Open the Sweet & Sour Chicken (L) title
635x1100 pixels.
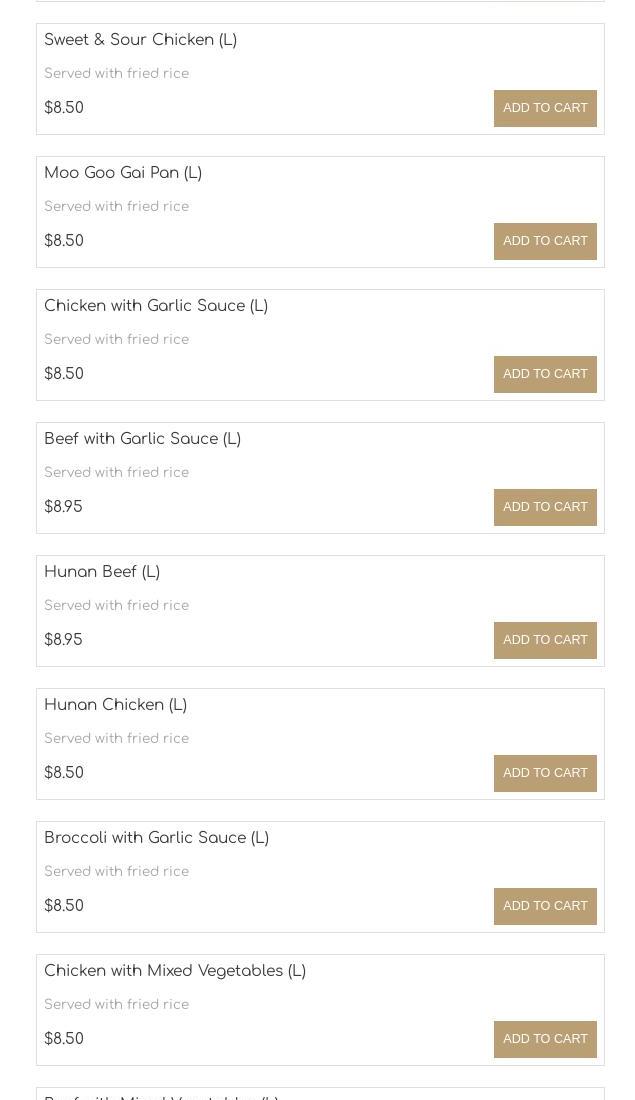(x=140, y=40)
